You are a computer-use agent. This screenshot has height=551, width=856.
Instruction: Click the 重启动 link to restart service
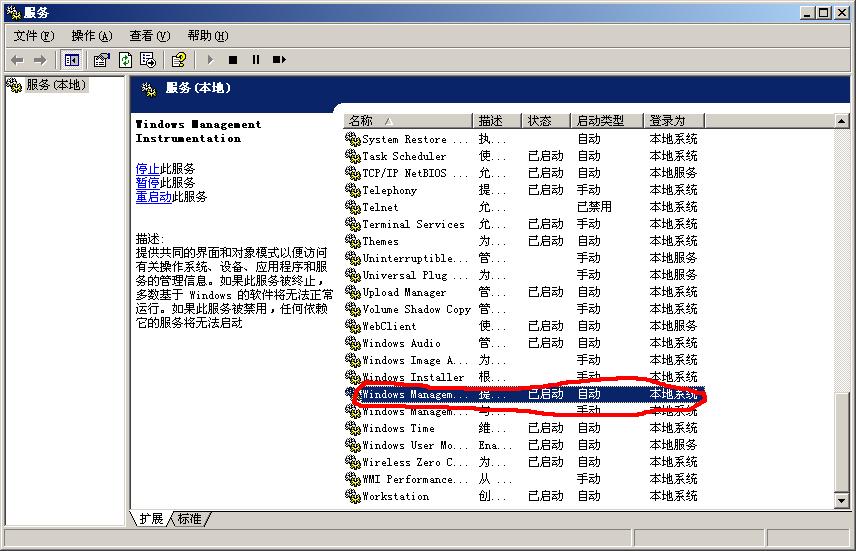pyautogui.click(x=153, y=197)
